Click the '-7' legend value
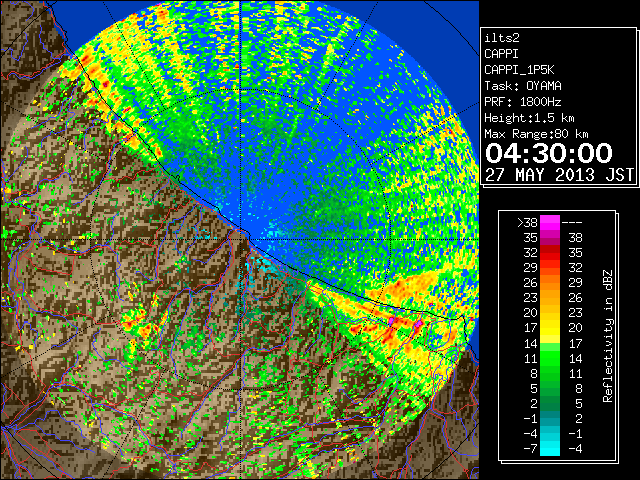The height and width of the screenshot is (480, 640). pyautogui.click(x=530, y=448)
